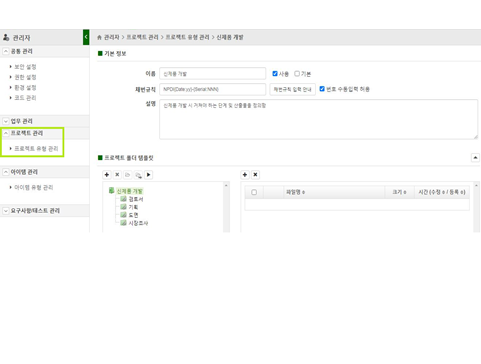Toggle the 사용 checkbox
This screenshot has width=481, height=364.
click(275, 74)
